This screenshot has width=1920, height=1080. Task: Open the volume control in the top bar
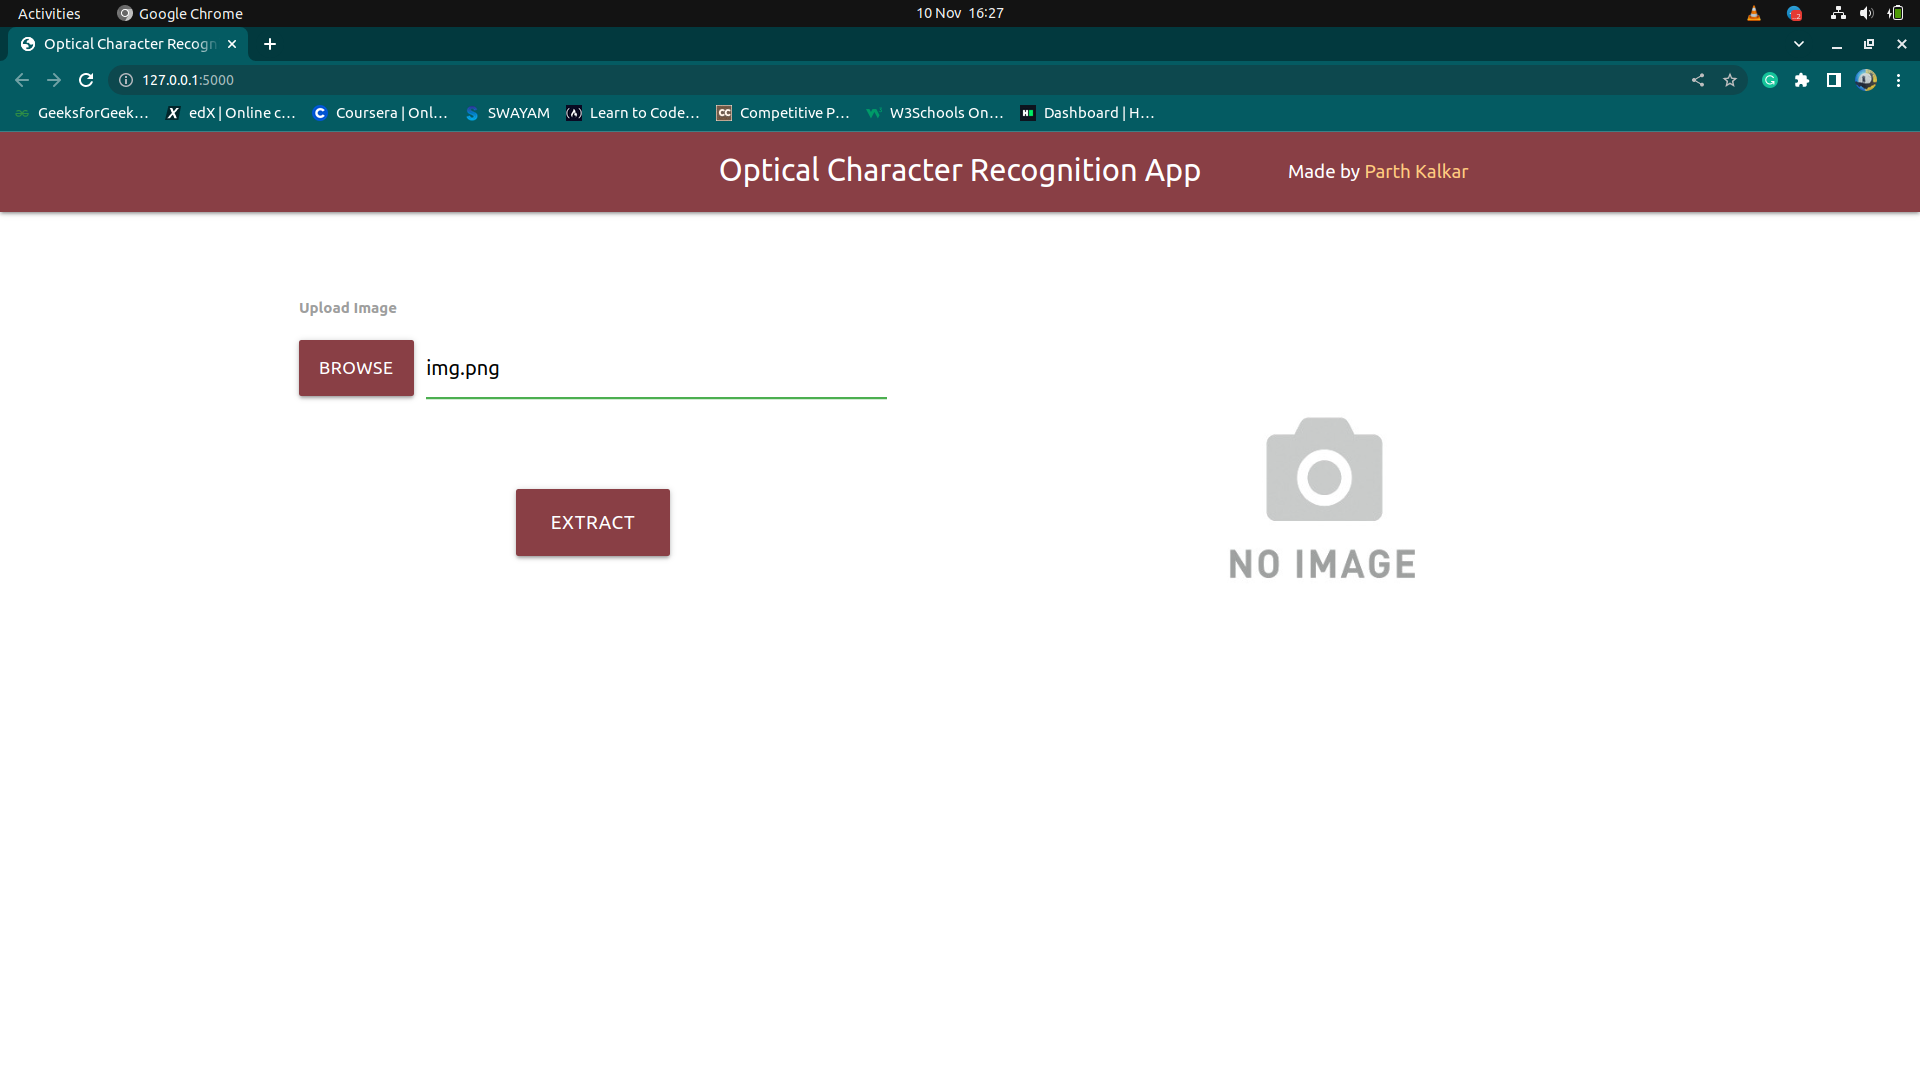[x=1865, y=13]
